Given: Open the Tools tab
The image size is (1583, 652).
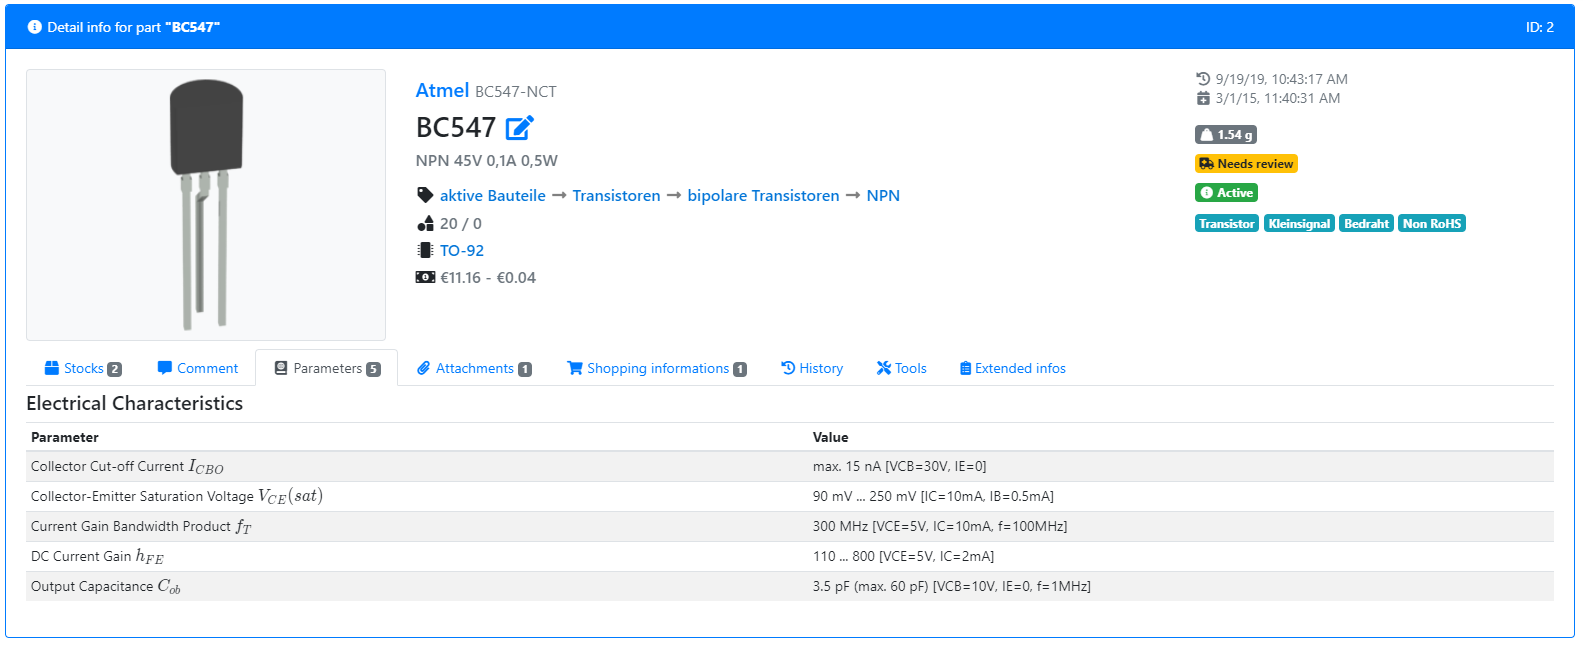Looking at the screenshot, I should coord(902,368).
